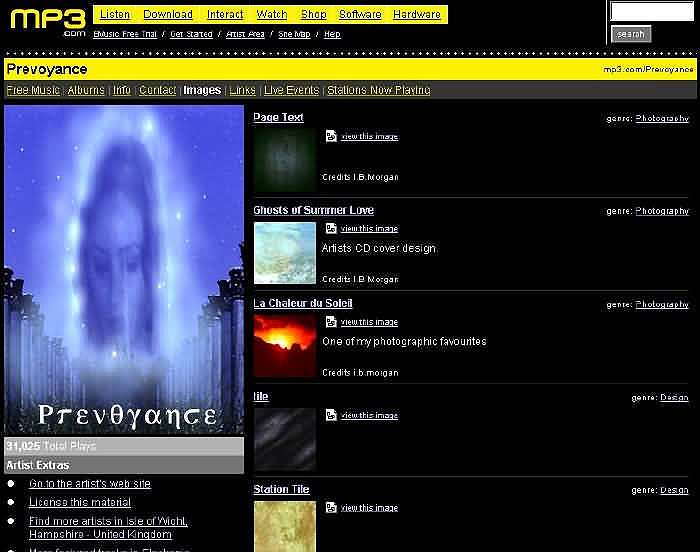Image resolution: width=700 pixels, height=552 pixels.
Task: Open the Shop menu
Action: click(x=313, y=14)
